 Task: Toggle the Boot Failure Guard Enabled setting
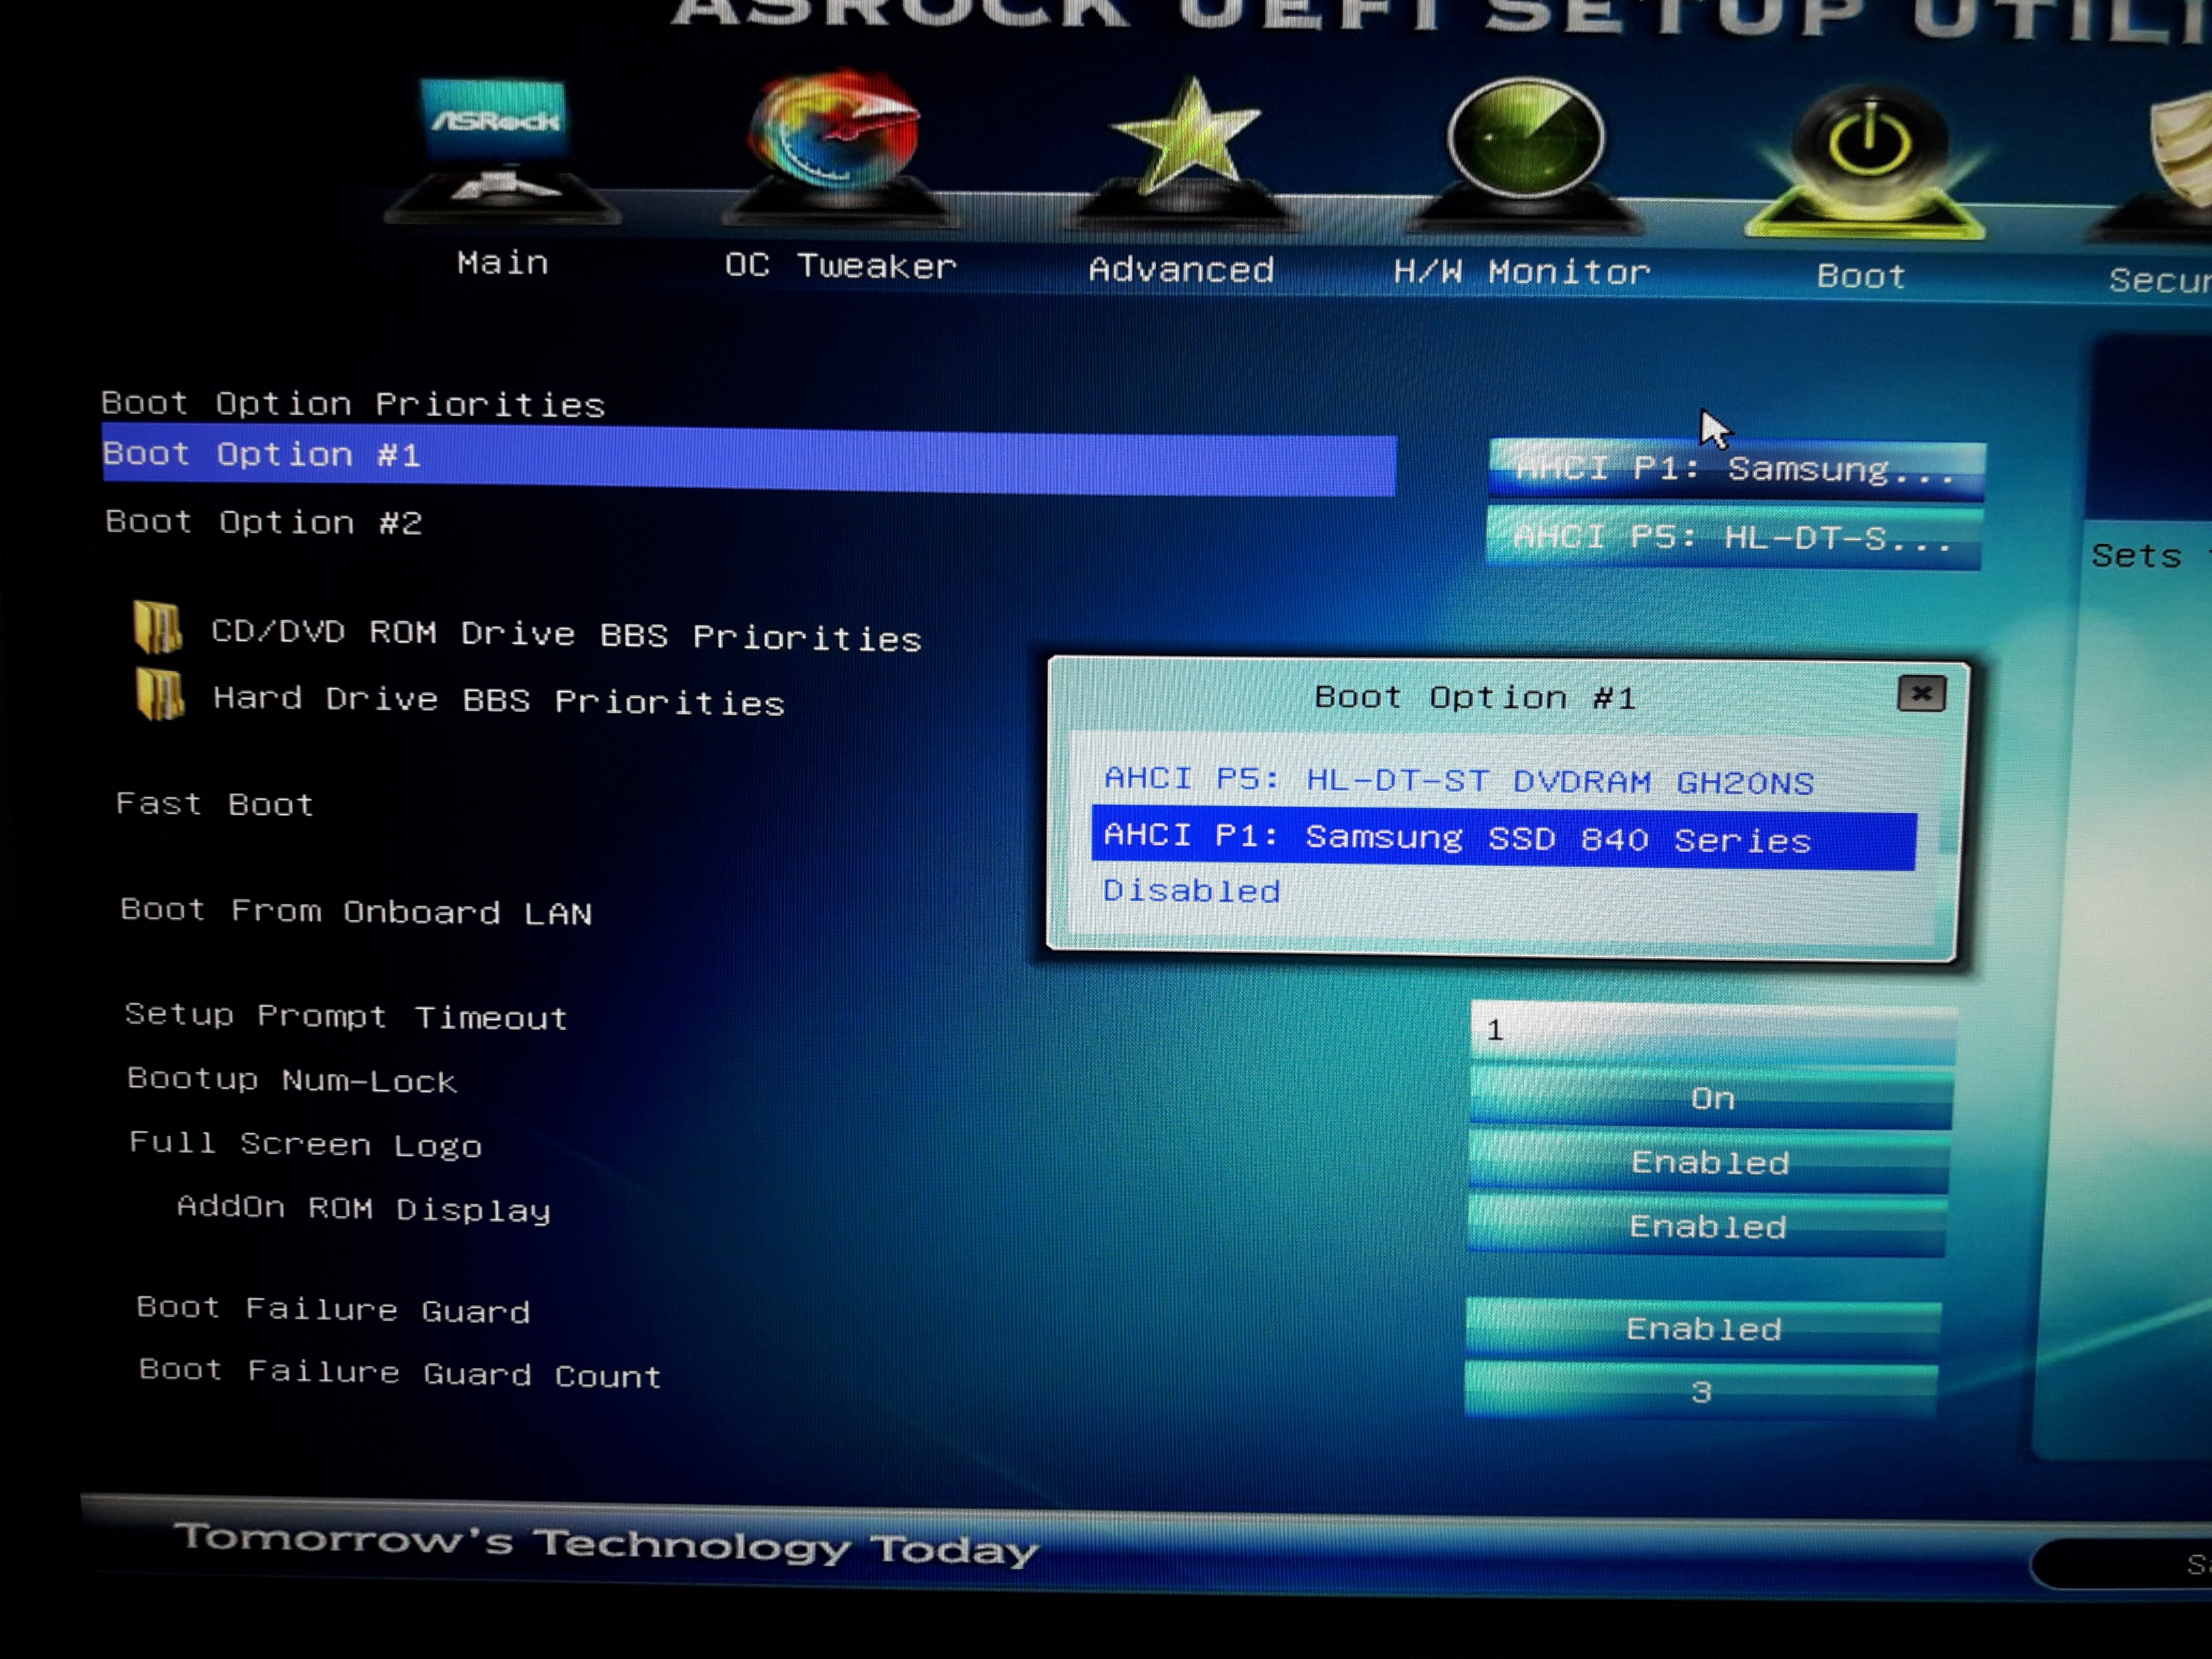1703,1328
